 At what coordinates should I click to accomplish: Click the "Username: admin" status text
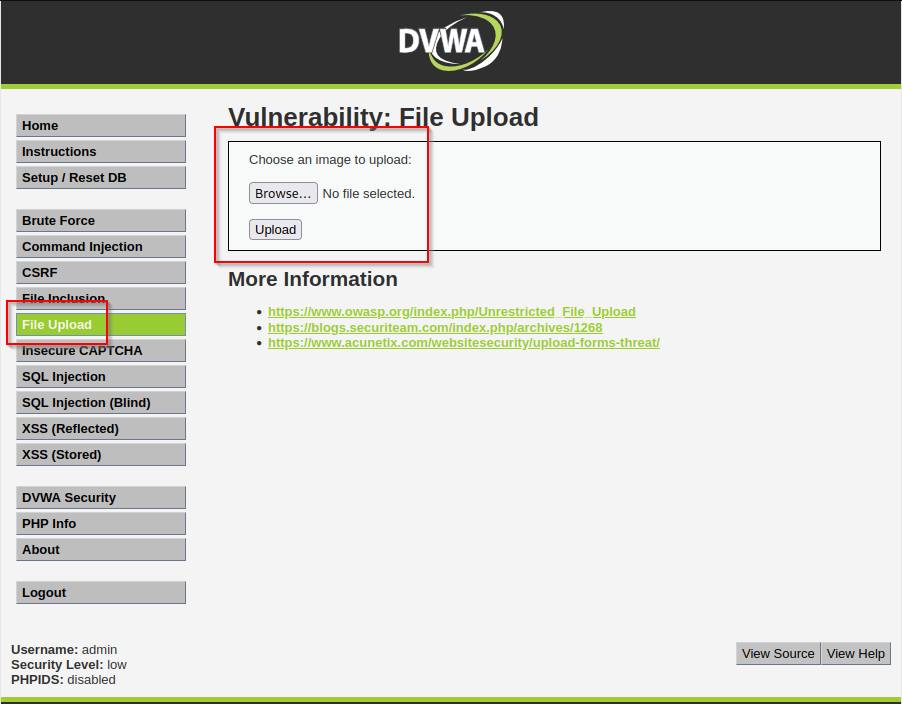[64, 650]
